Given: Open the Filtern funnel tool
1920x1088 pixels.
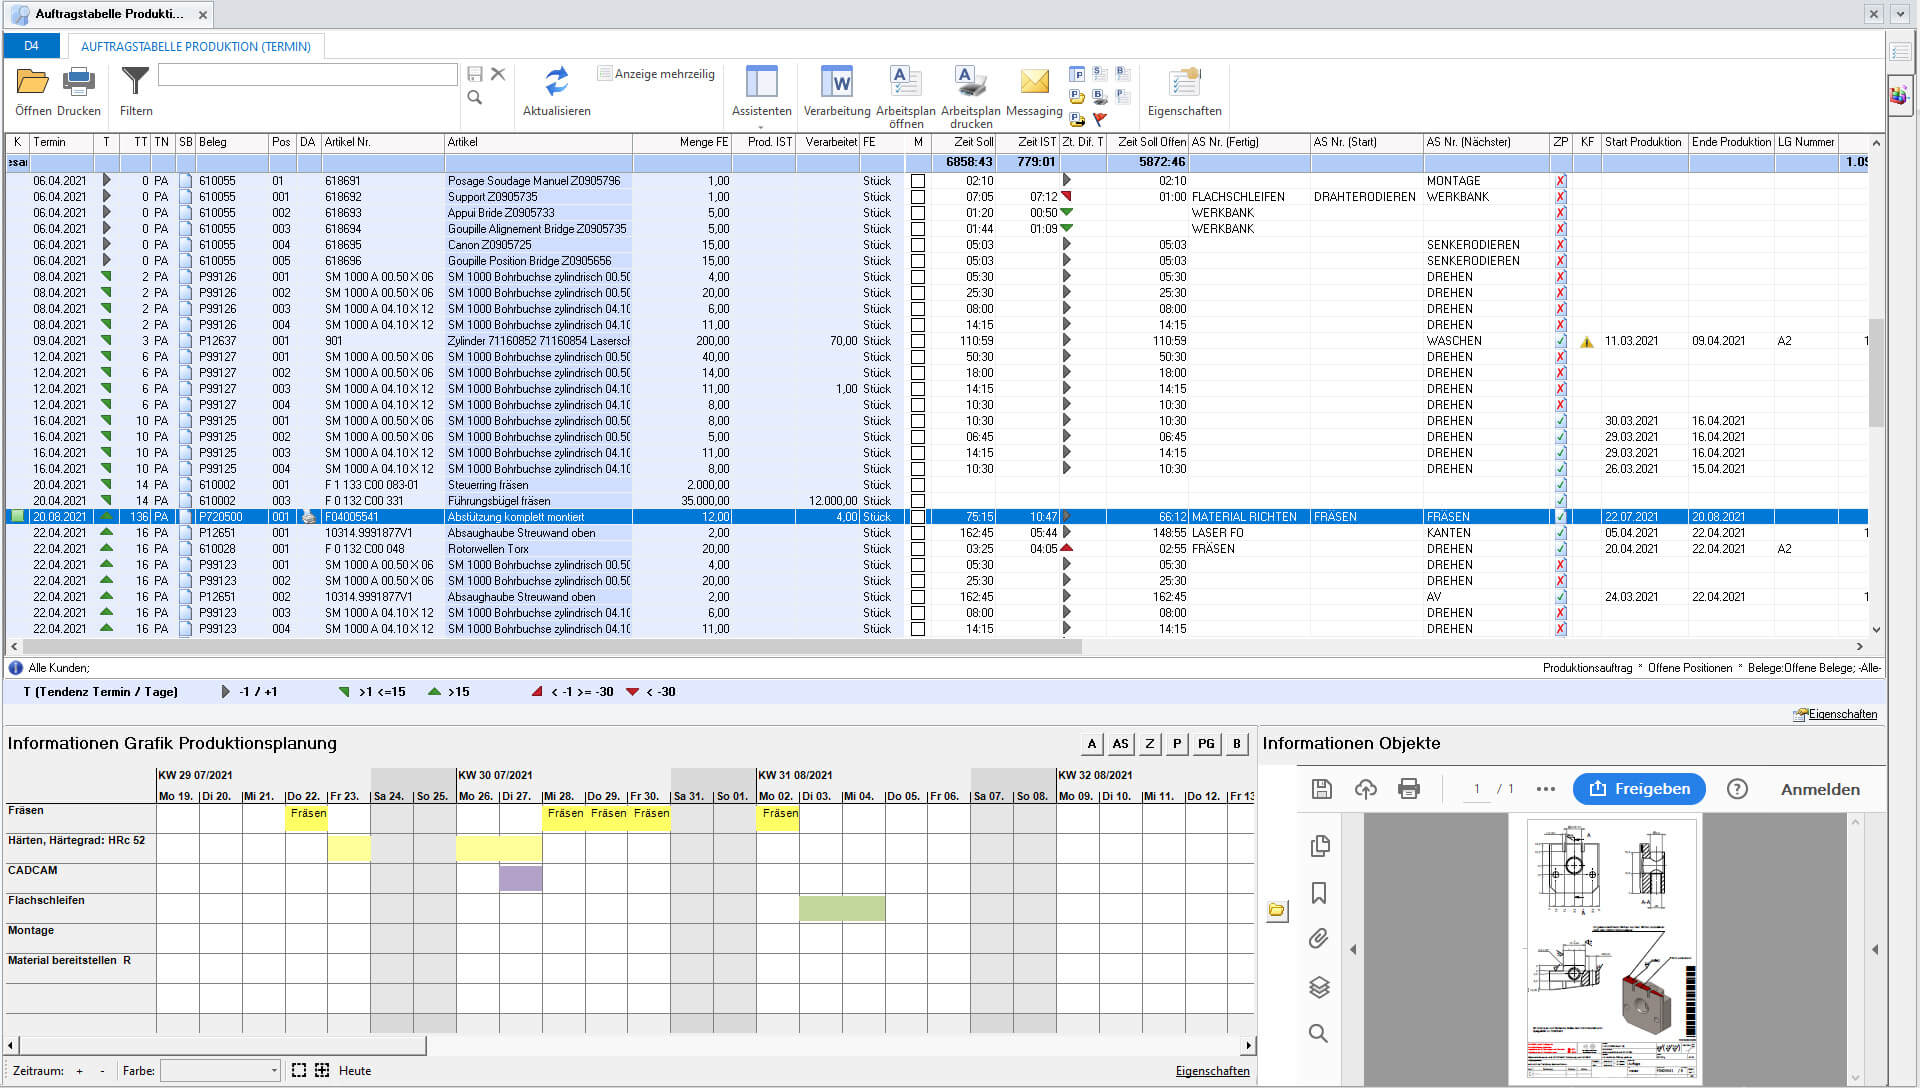Looking at the screenshot, I should click(135, 81).
